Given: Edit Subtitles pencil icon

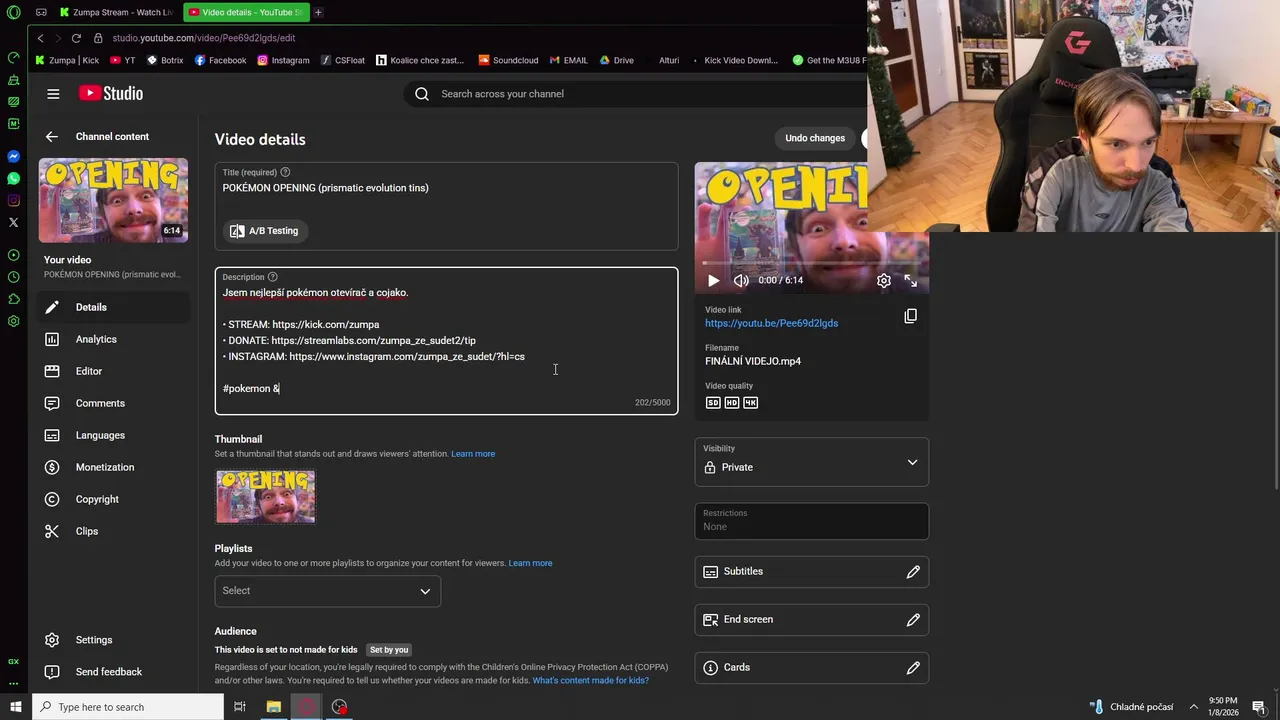Looking at the screenshot, I should click(x=913, y=572).
